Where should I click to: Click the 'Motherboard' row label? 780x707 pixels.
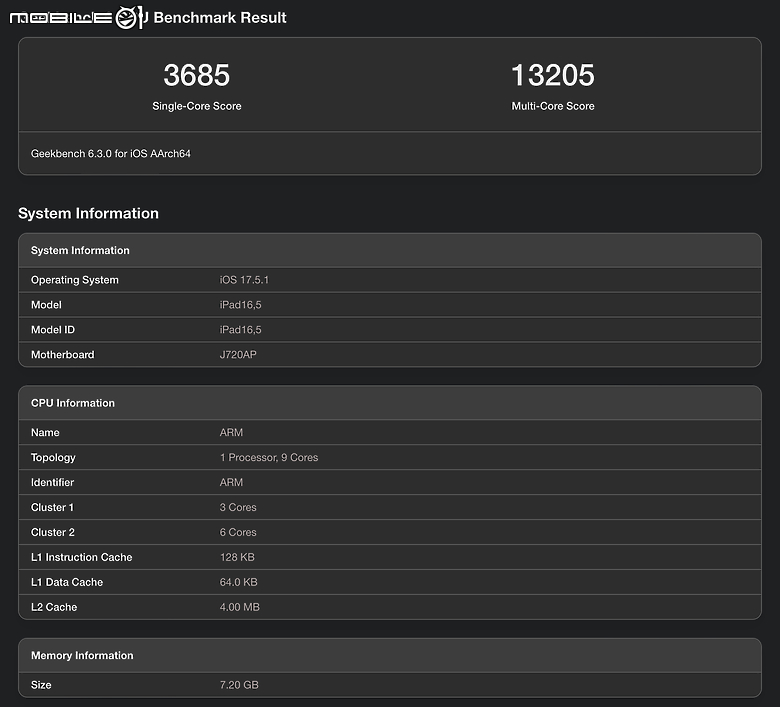click(x=62, y=355)
